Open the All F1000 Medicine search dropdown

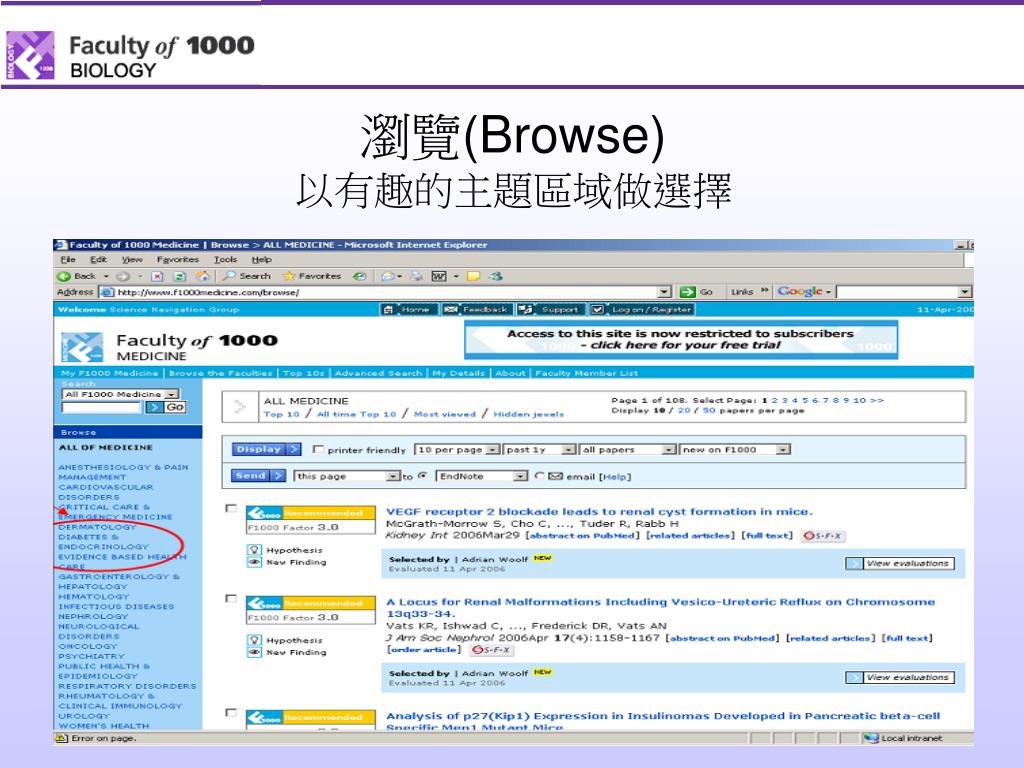[x=121, y=394]
